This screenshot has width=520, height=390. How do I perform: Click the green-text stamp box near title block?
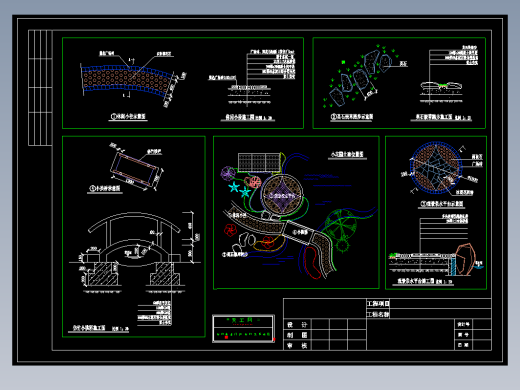[243, 328]
